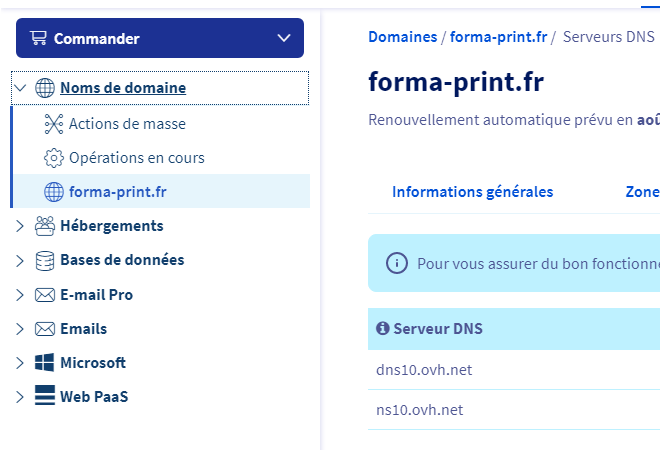The height and width of the screenshot is (451, 661).
Task: Expand the E-mail Pro section
Action: pos(21,295)
